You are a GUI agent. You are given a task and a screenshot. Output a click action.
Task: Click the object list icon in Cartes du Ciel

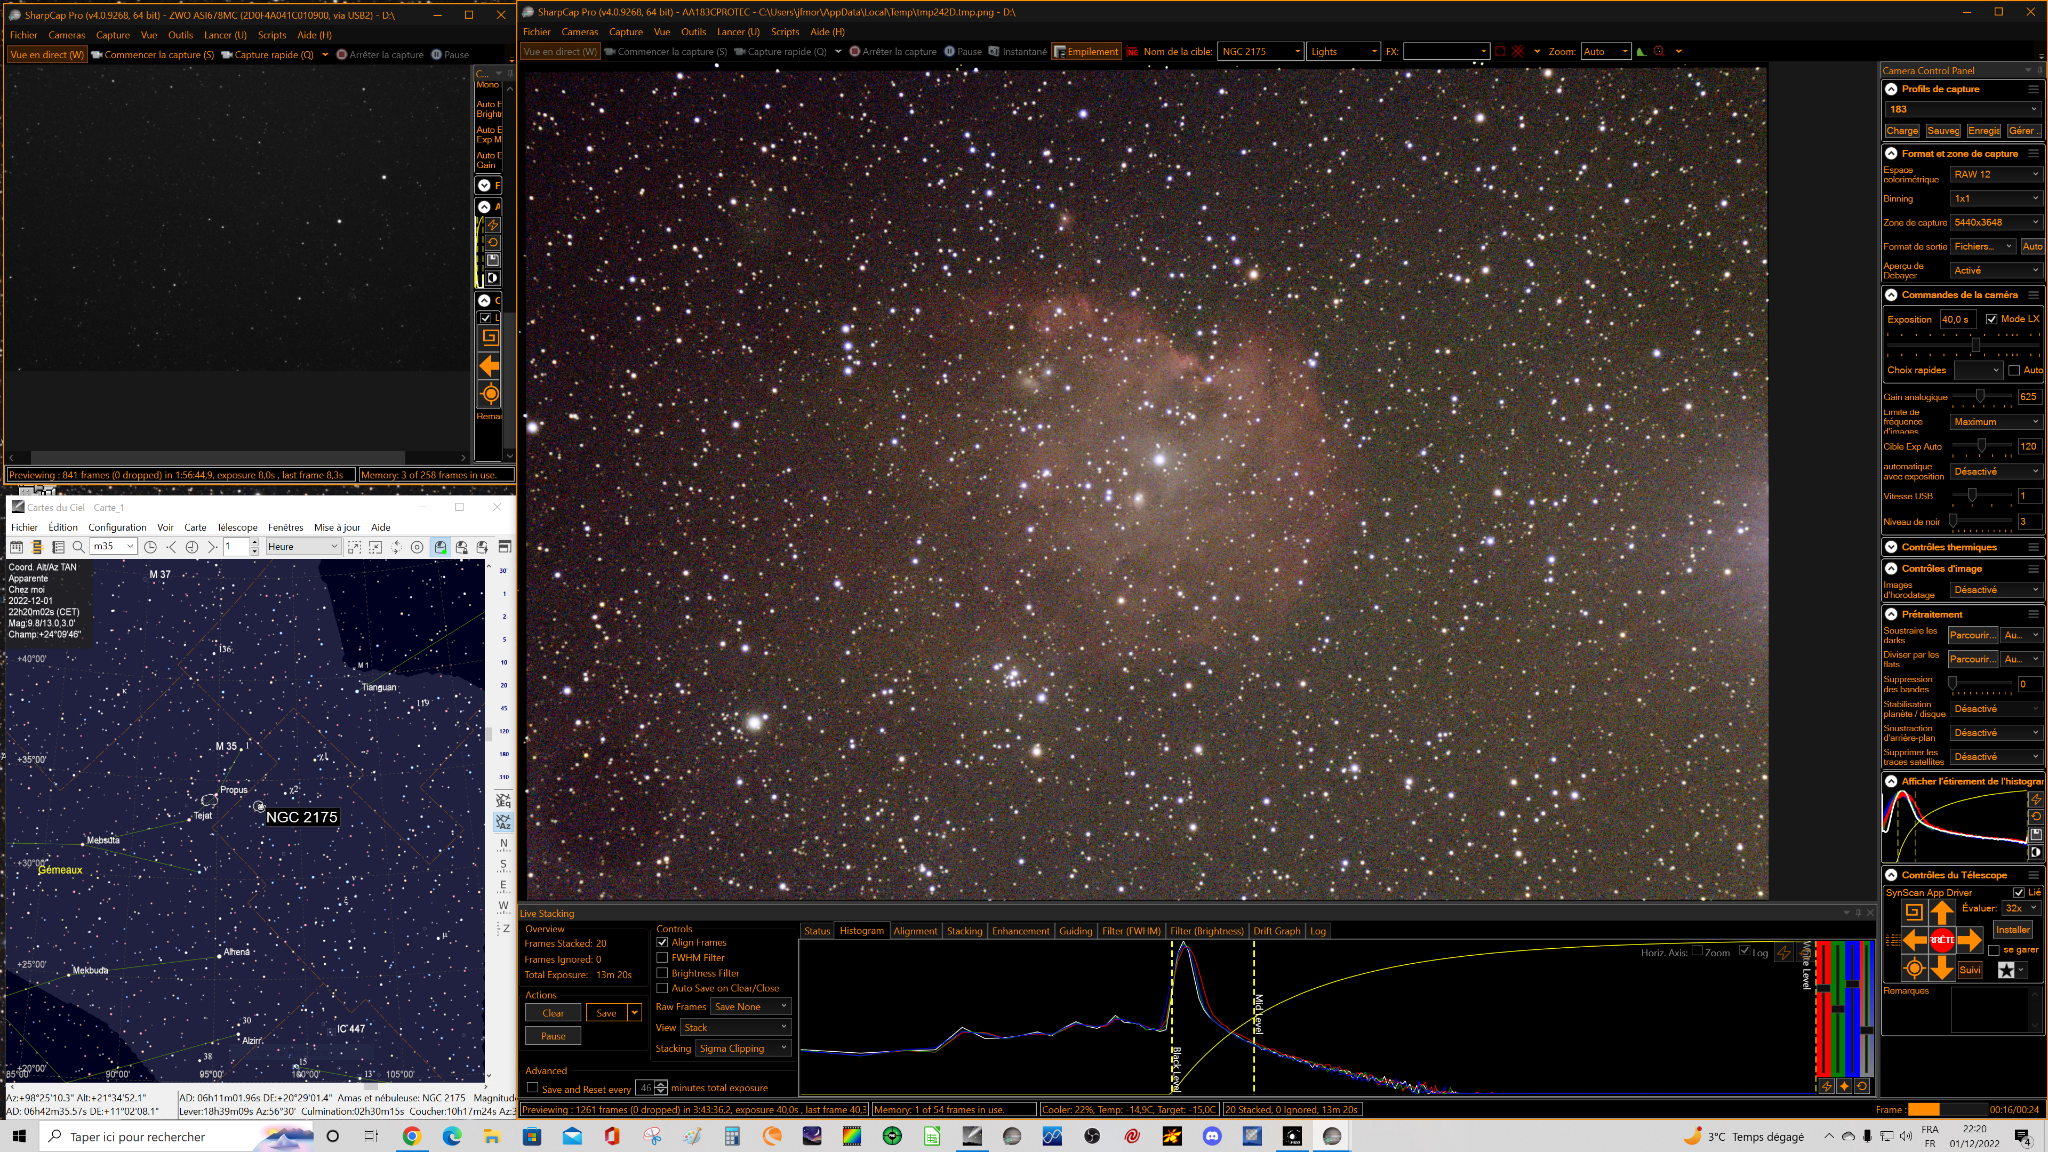pos(58,547)
